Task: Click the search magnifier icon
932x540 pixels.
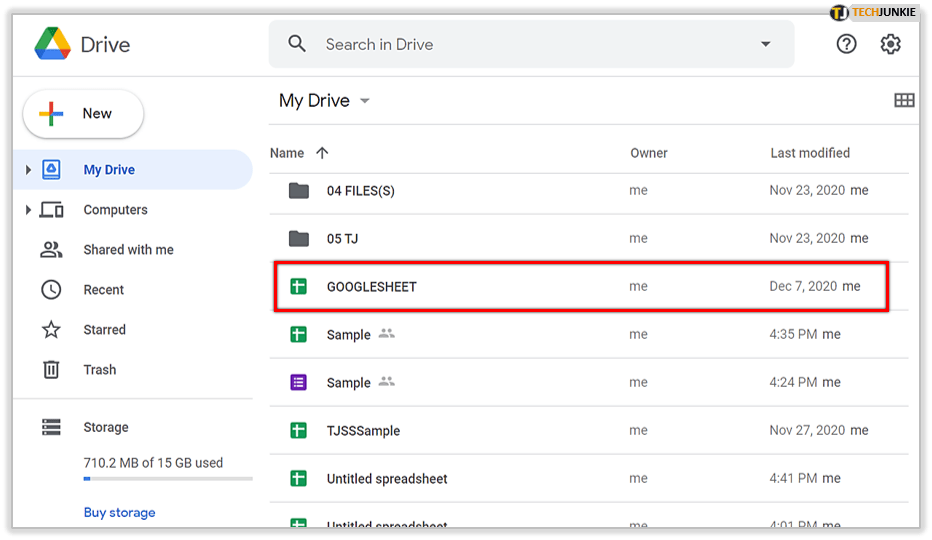Action: tap(297, 44)
